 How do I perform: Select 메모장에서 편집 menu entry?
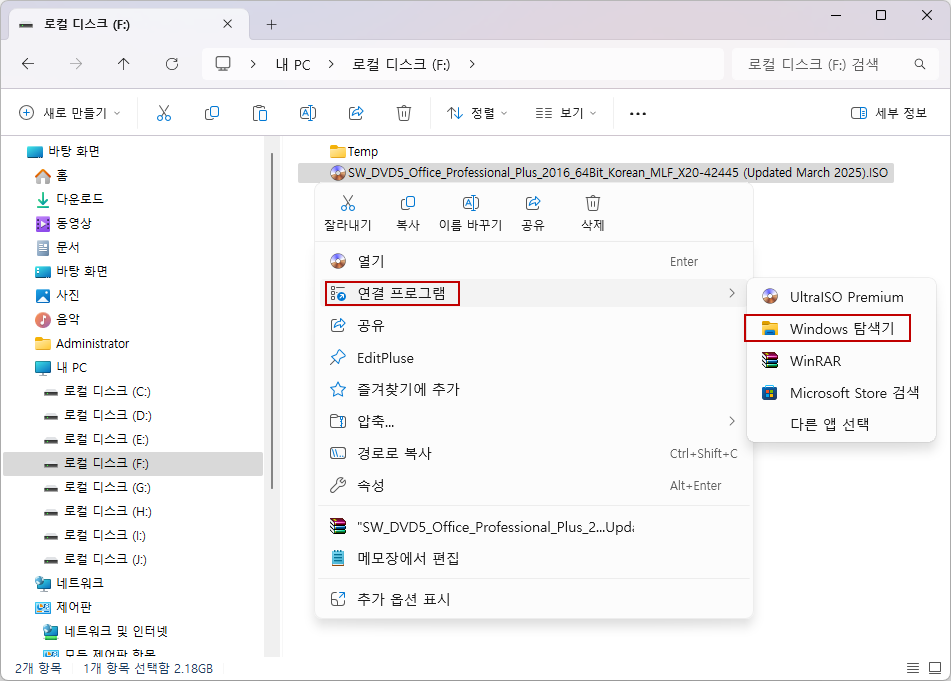[534, 558]
